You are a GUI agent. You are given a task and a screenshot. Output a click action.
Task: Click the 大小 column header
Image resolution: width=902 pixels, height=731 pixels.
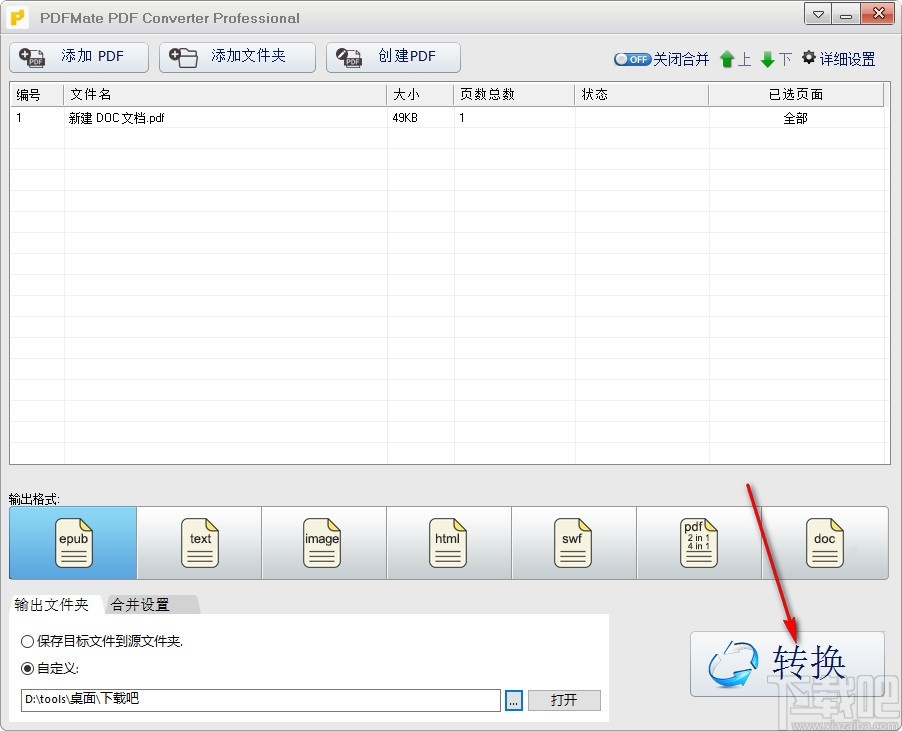pos(420,95)
